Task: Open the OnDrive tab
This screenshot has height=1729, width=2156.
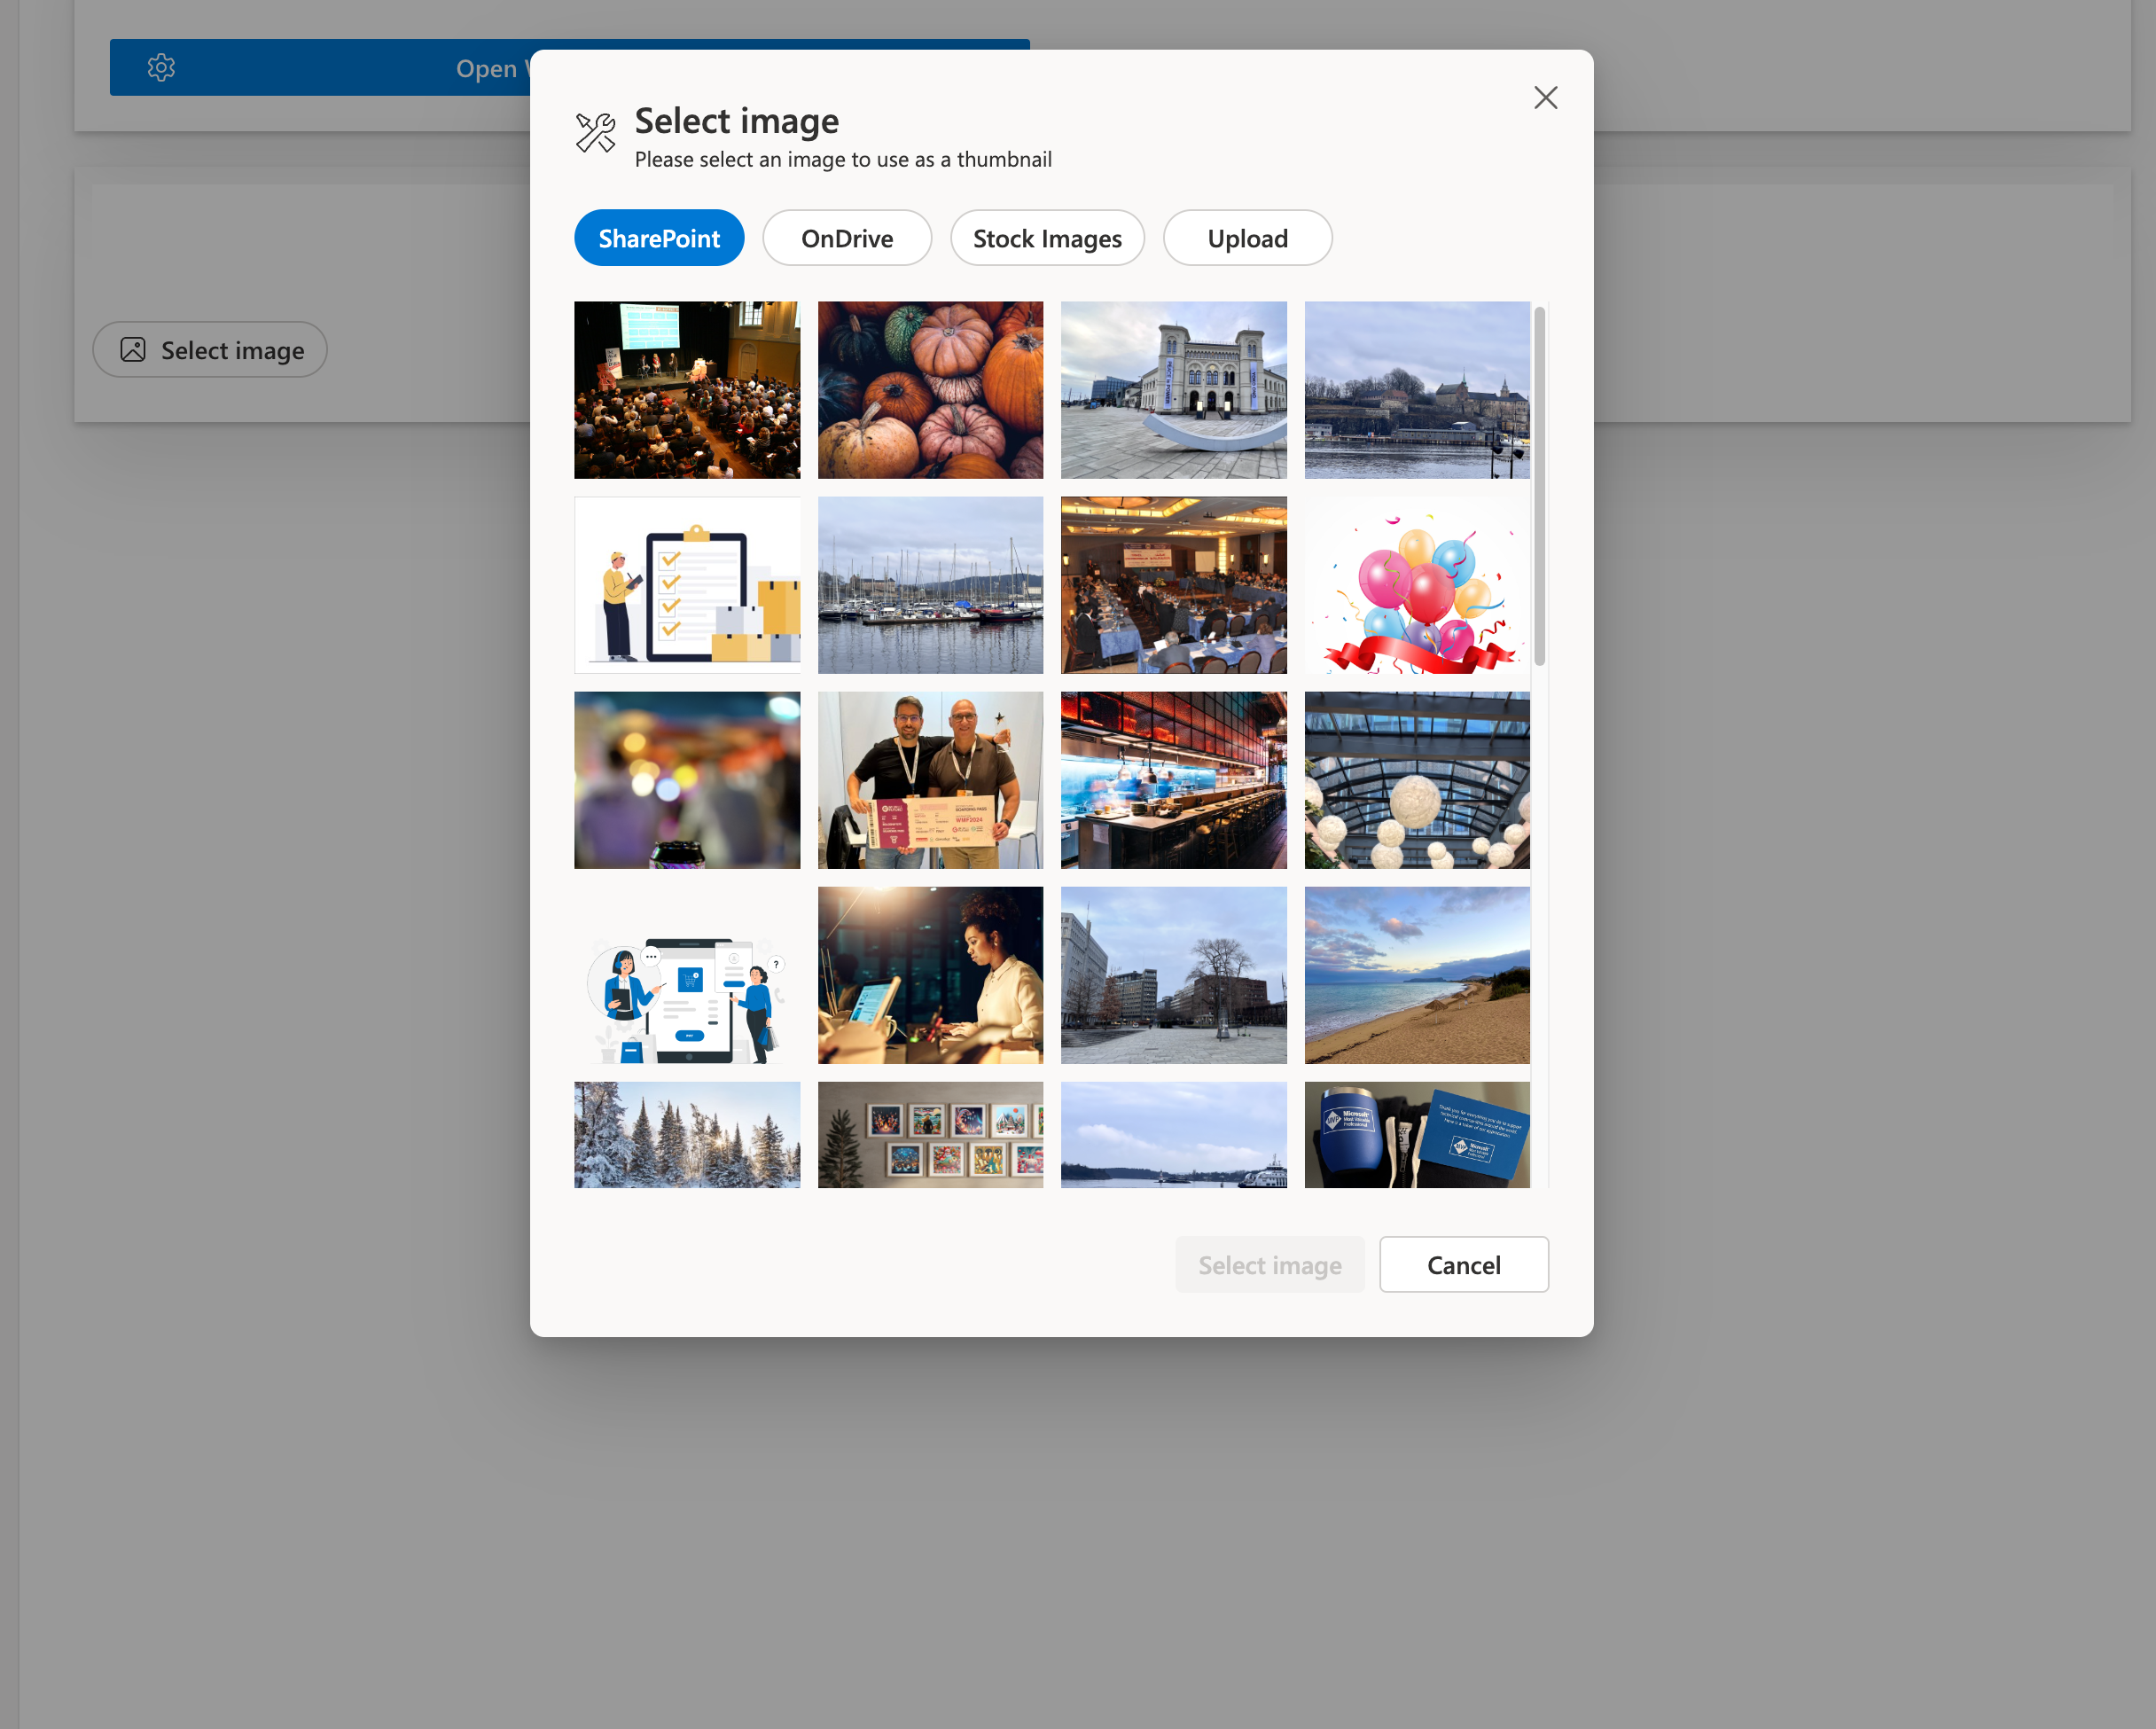Action: [x=846, y=238]
